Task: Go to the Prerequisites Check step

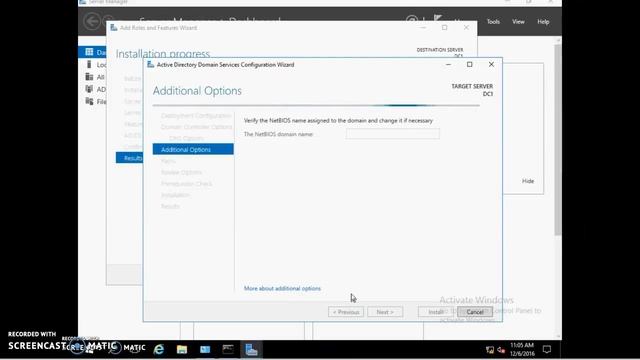Action: click(187, 184)
